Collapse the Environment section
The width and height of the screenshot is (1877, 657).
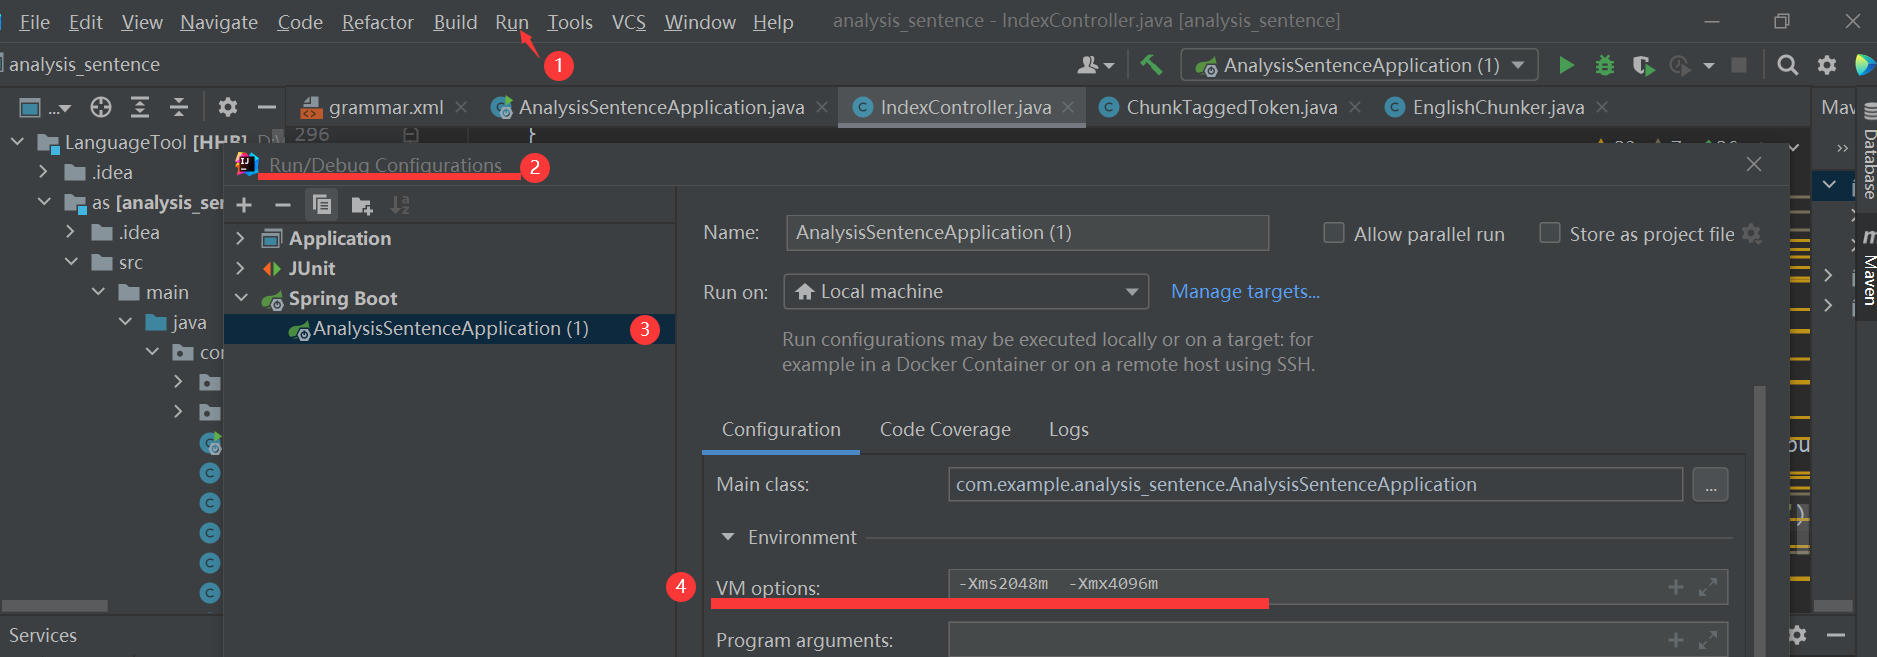point(728,537)
